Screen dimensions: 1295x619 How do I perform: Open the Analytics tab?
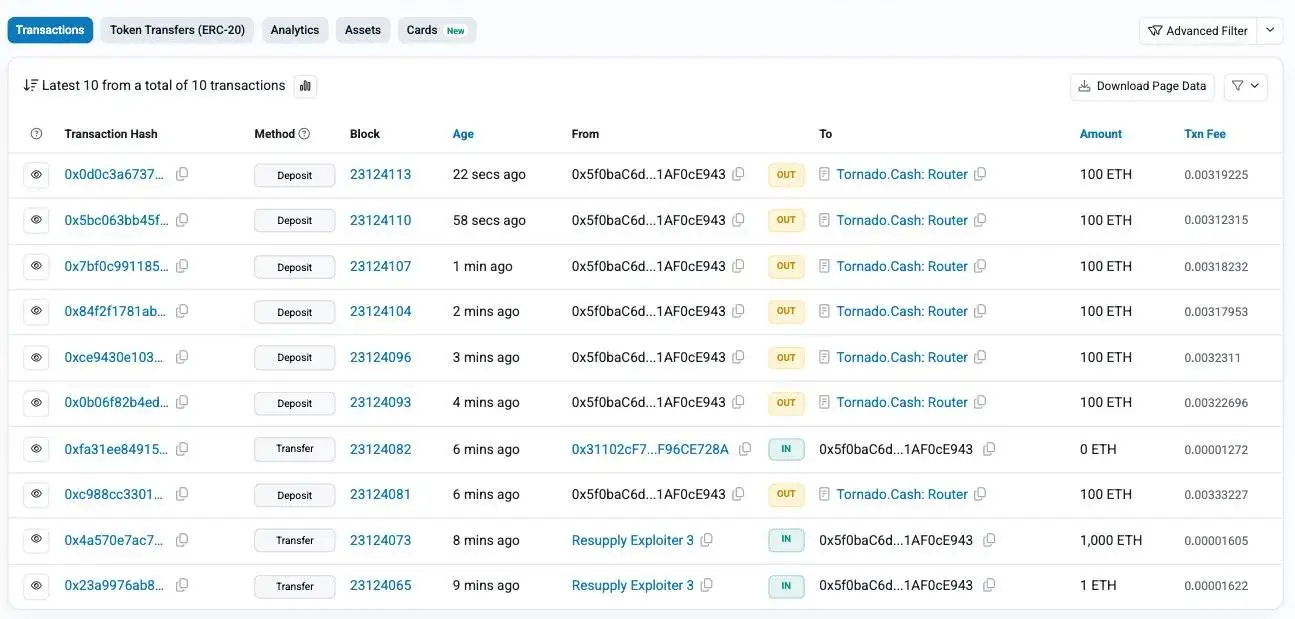pyautogui.click(x=294, y=30)
